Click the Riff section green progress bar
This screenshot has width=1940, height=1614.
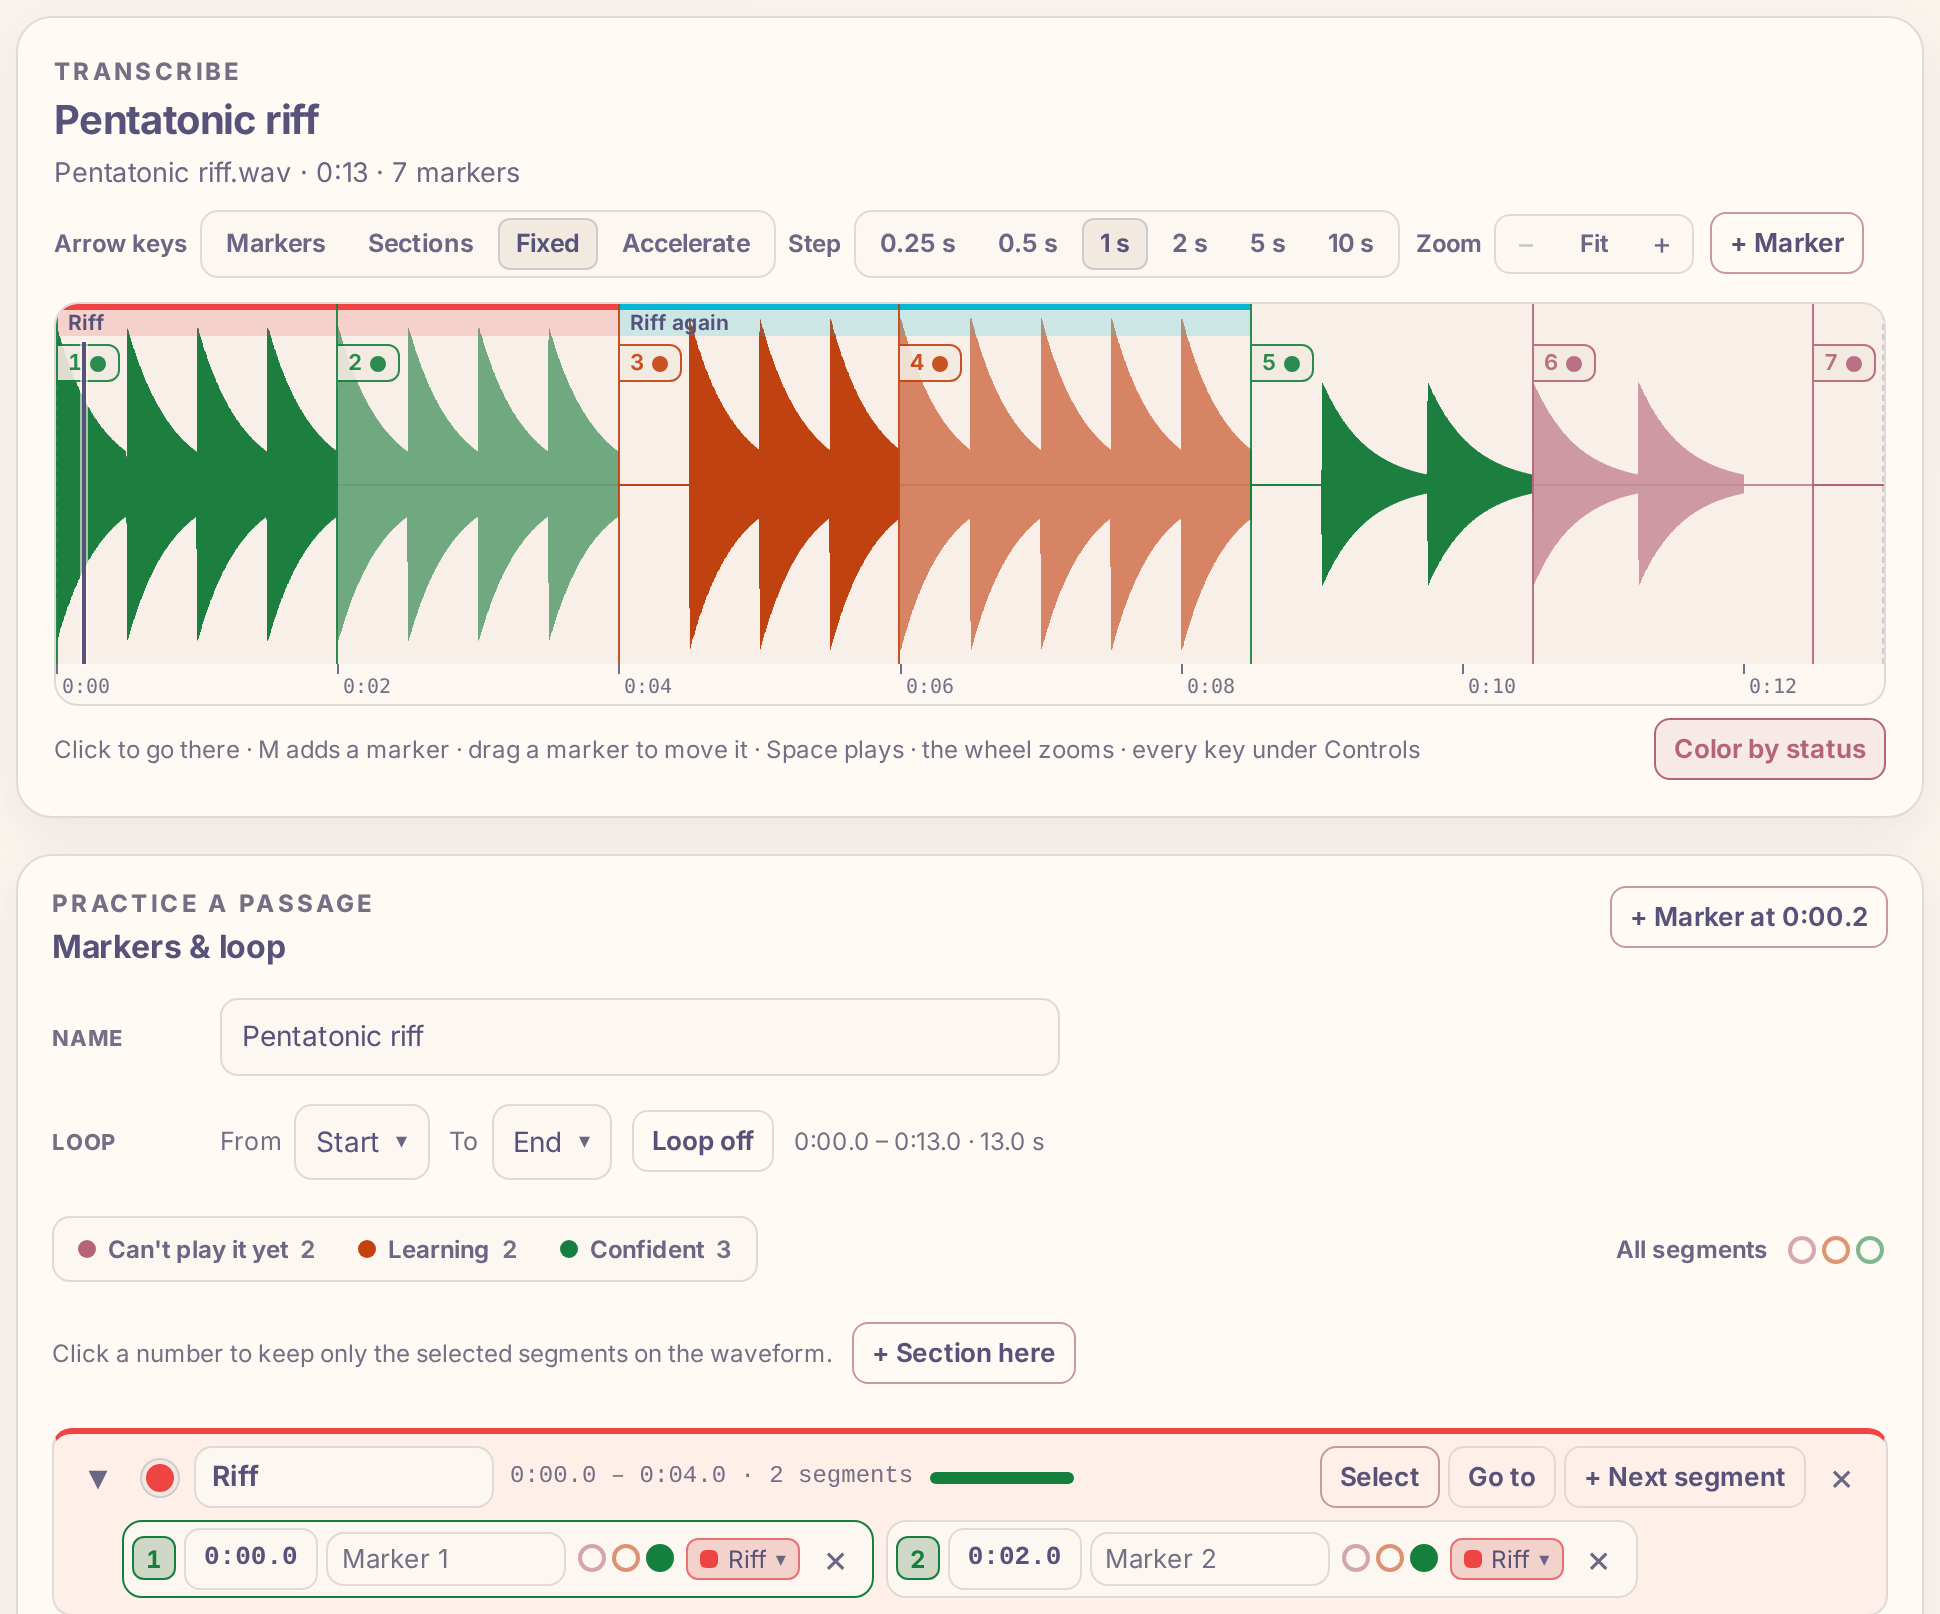pos(1002,1478)
